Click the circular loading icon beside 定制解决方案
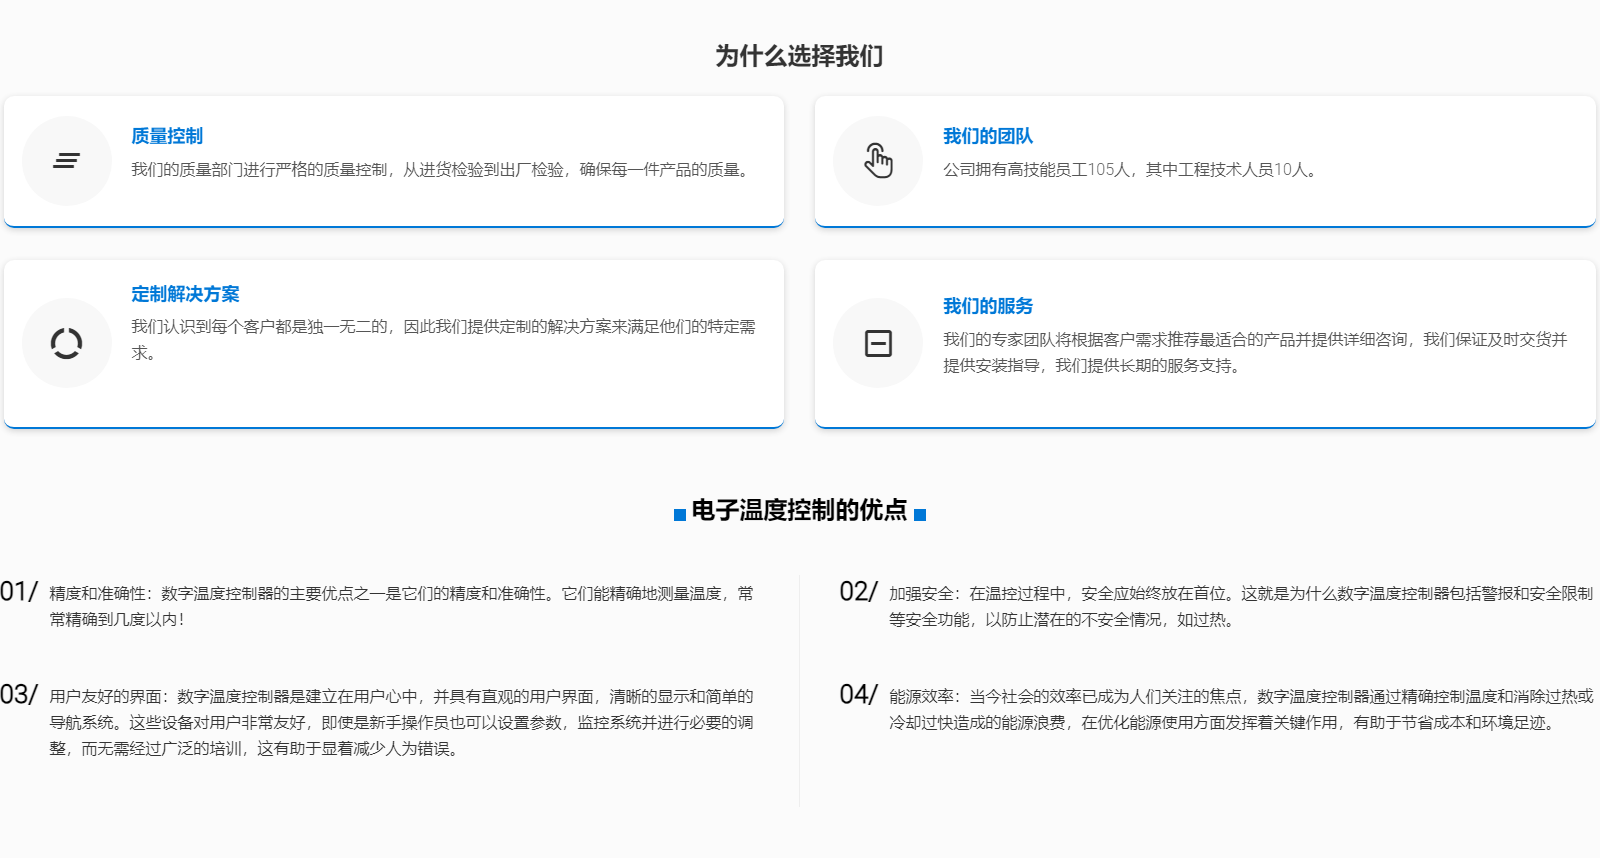This screenshot has height=858, width=1600. [66, 343]
